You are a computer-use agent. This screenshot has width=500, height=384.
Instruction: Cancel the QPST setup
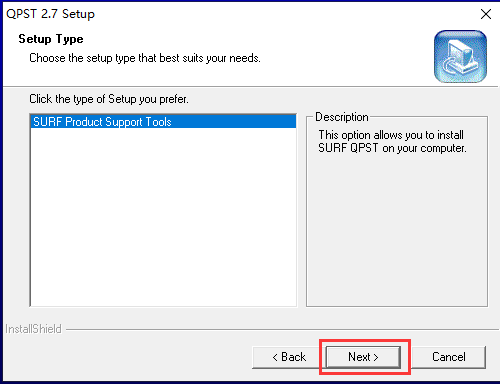click(x=449, y=357)
